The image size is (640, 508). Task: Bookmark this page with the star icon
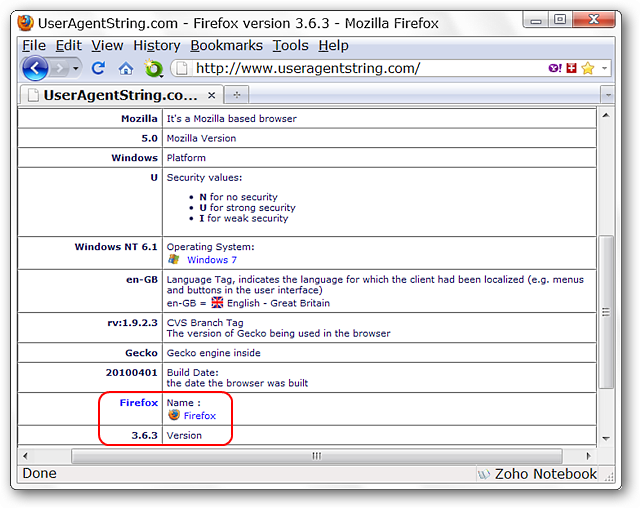588,68
